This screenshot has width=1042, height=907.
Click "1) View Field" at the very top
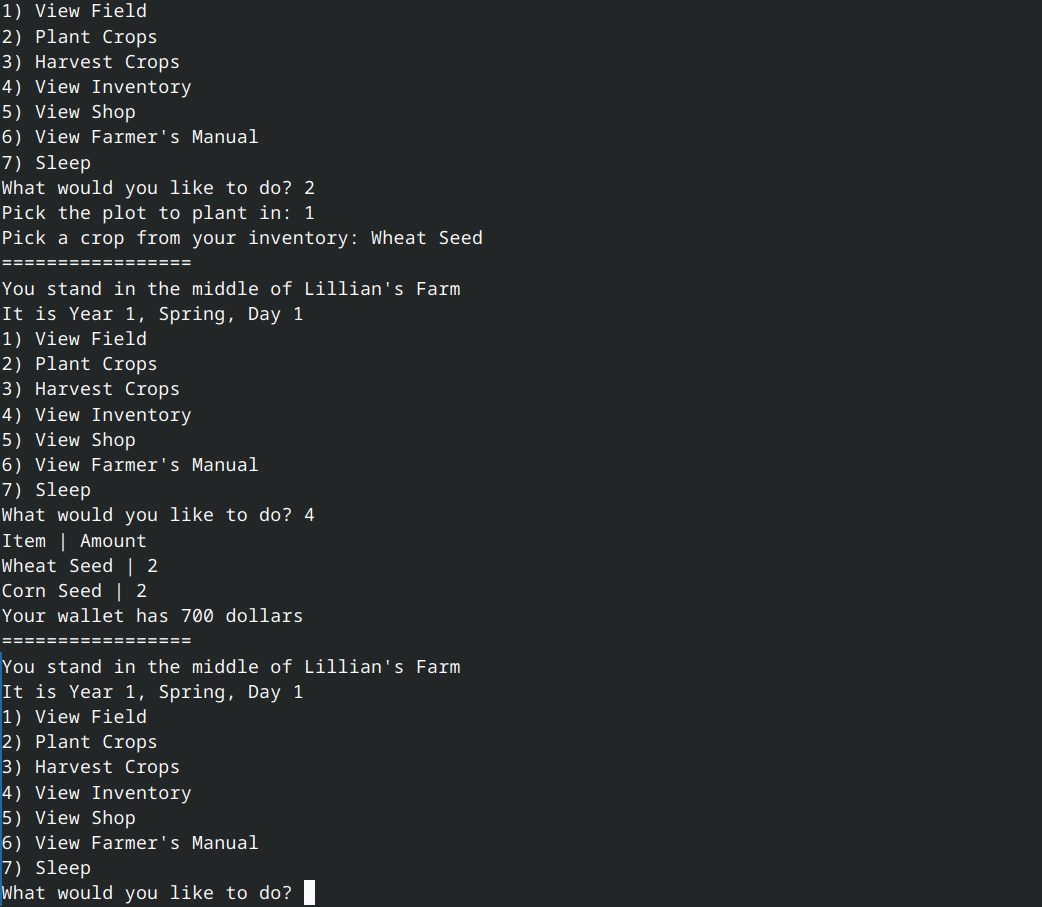tap(74, 11)
